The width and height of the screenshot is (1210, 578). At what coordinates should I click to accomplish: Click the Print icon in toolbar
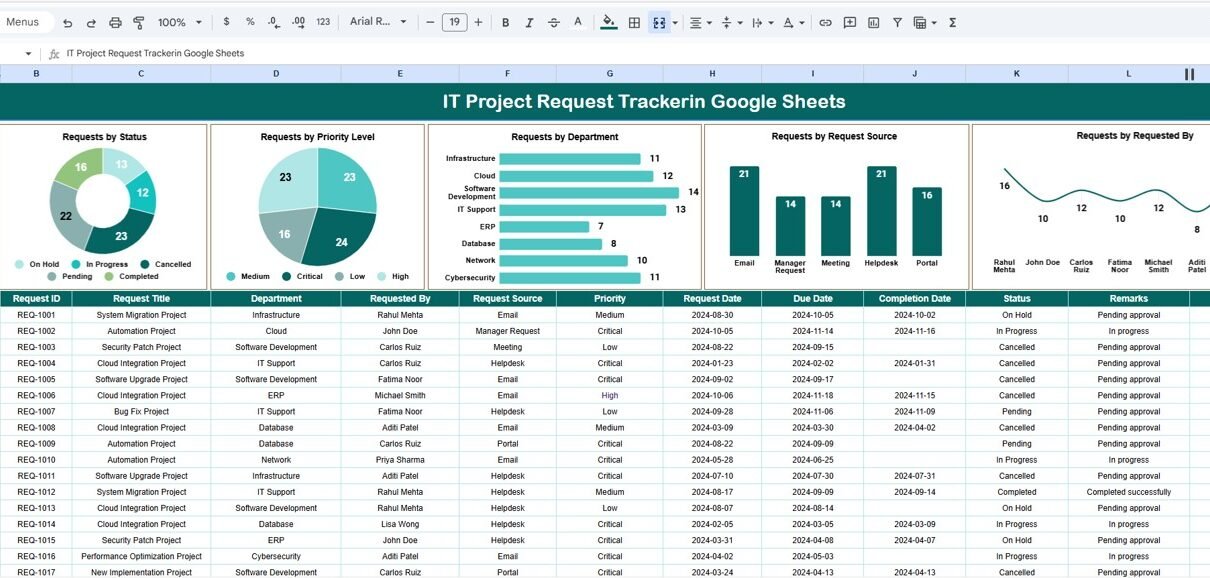pyautogui.click(x=115, y=22)
